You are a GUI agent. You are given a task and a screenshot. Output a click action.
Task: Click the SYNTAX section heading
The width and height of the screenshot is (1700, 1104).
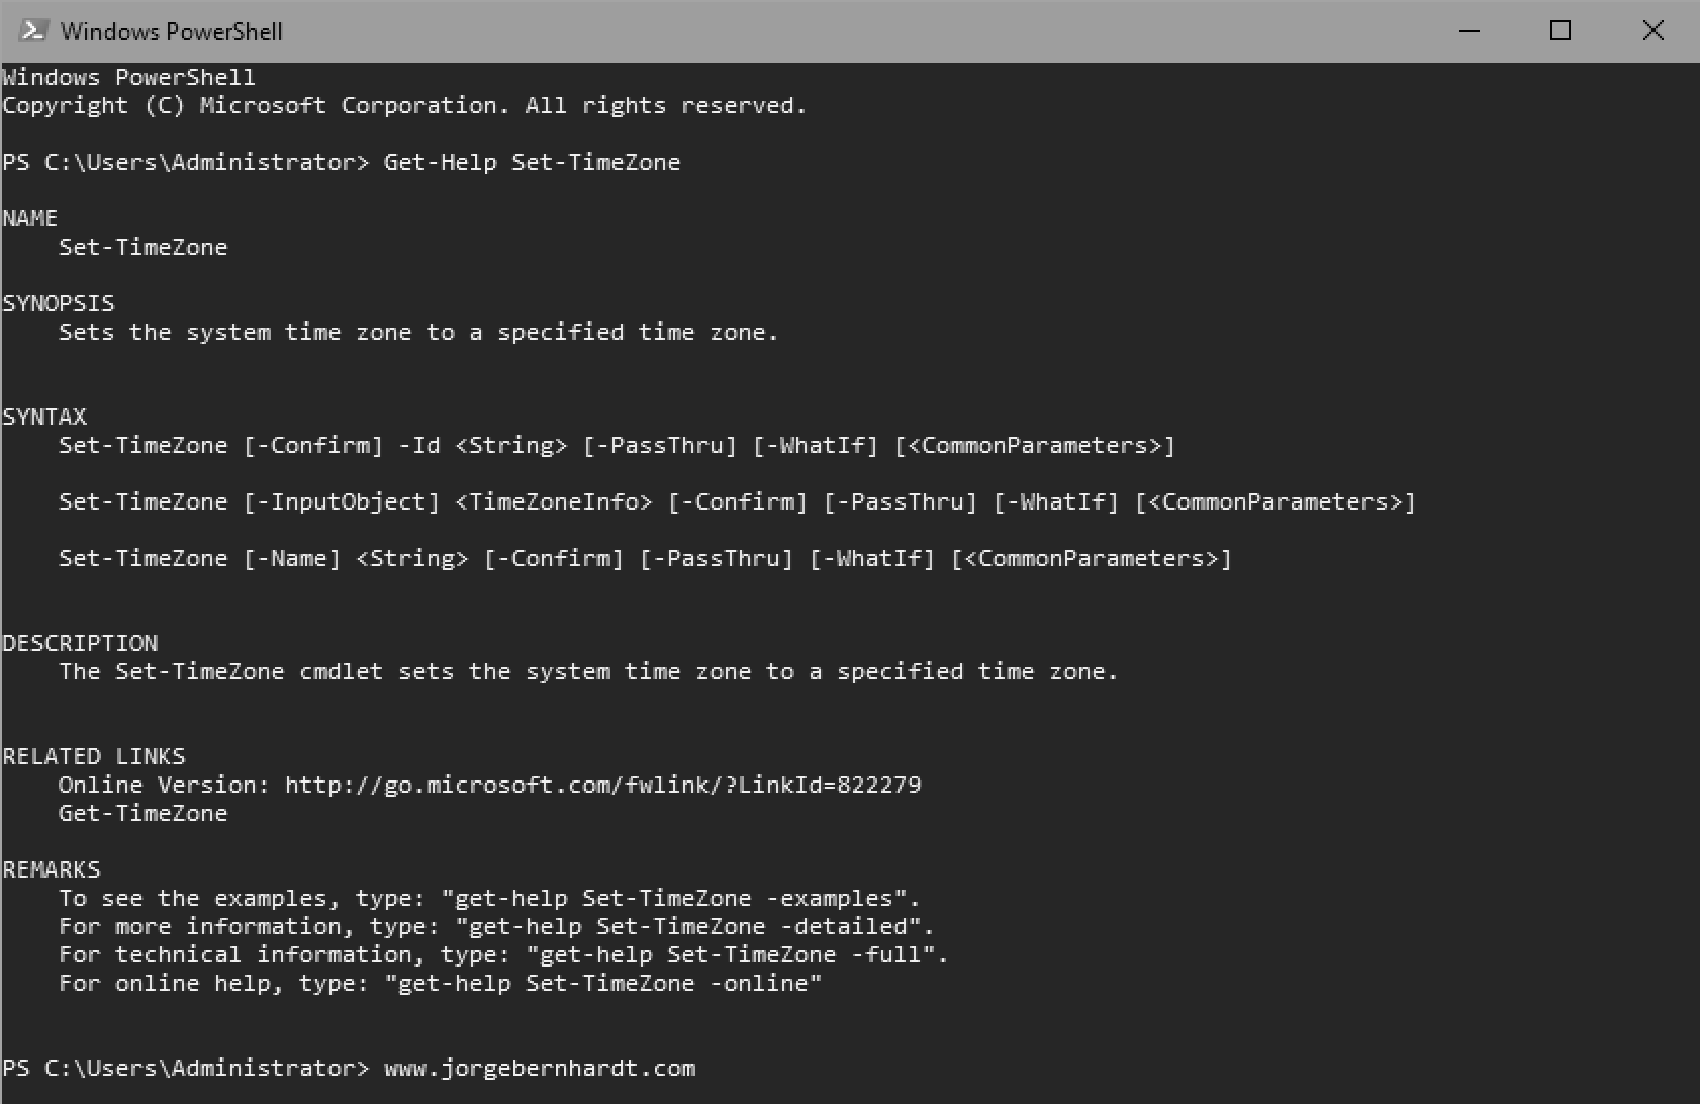click(44, 416)
